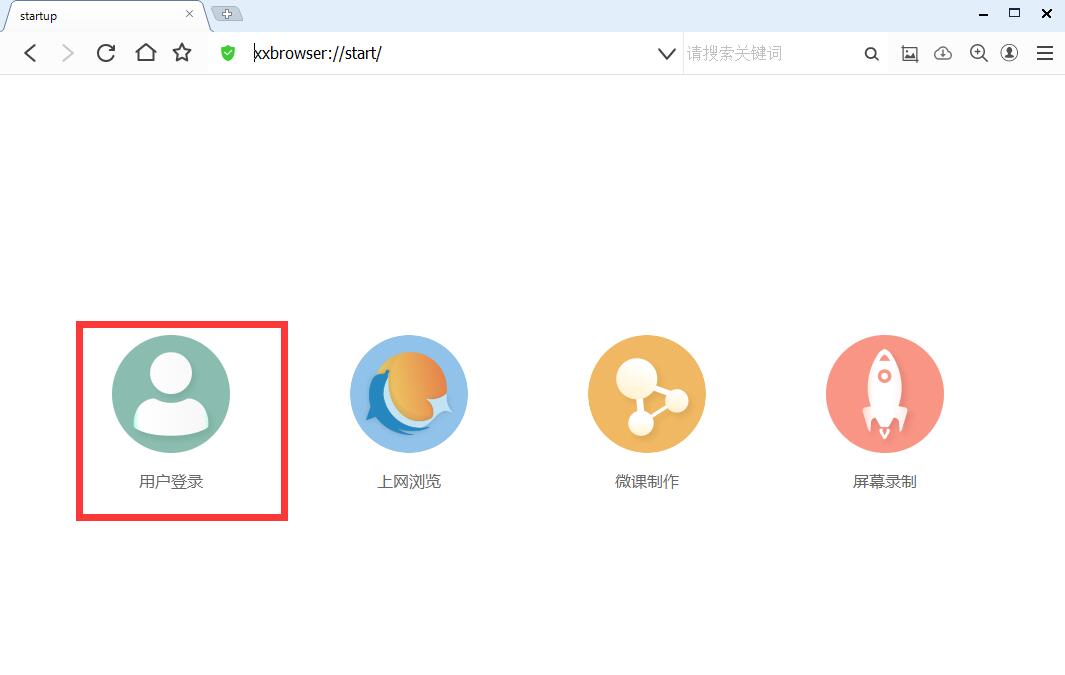
Task: Open the hamburger main menu
Action: [x=1045, y=54]
